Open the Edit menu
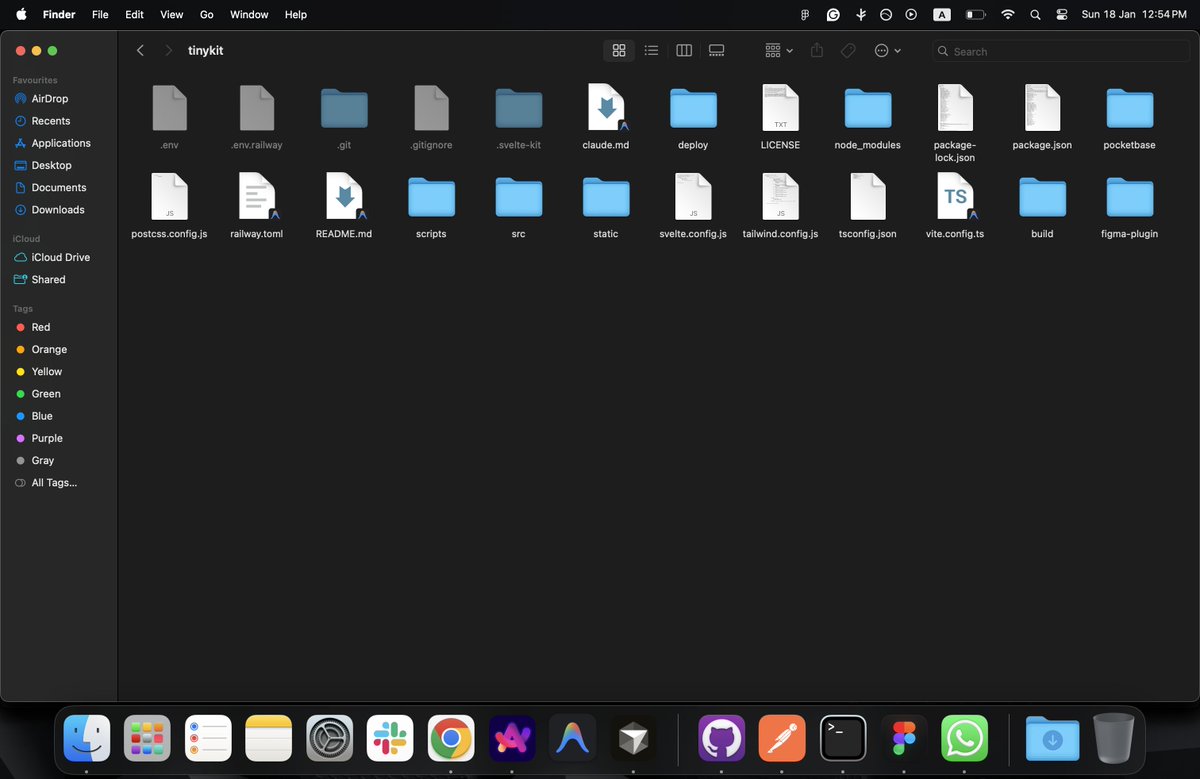 pyautogui.click(x=134, y=15)
